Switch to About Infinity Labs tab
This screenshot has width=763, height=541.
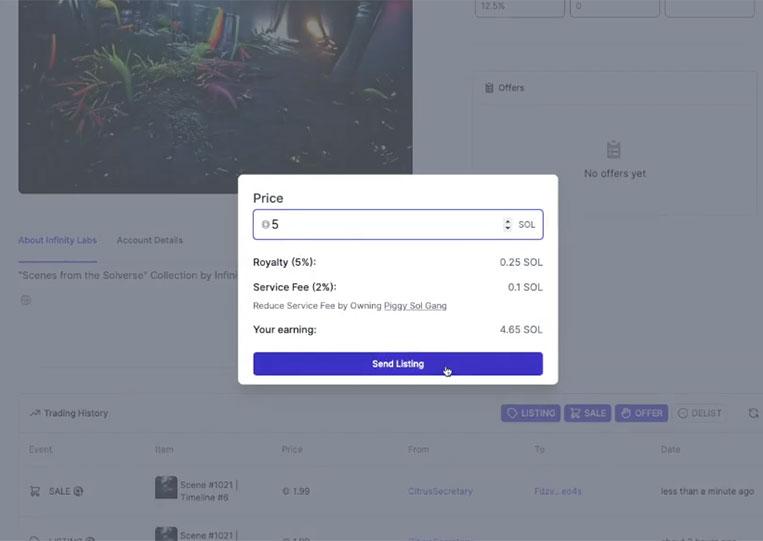click(x=57, y=240)
